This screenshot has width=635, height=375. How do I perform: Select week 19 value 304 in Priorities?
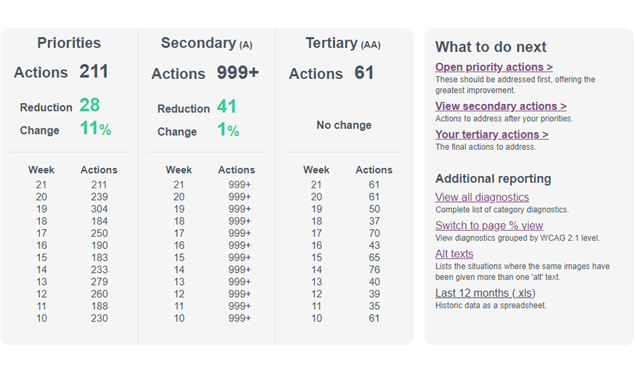[x=99, y=209]
